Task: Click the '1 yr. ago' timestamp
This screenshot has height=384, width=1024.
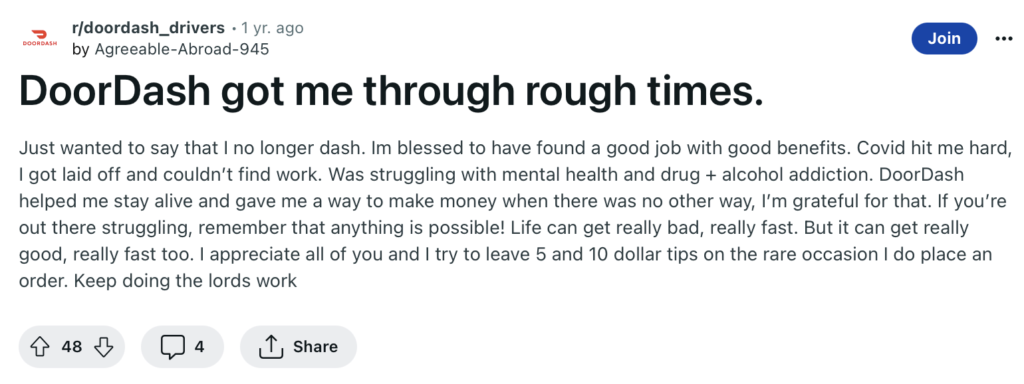Action: point(272,29)
